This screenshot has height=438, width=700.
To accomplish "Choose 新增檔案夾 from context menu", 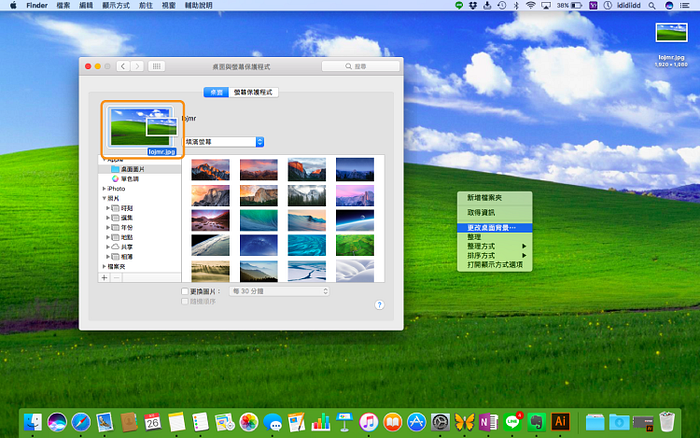I will tap(494, 197).
